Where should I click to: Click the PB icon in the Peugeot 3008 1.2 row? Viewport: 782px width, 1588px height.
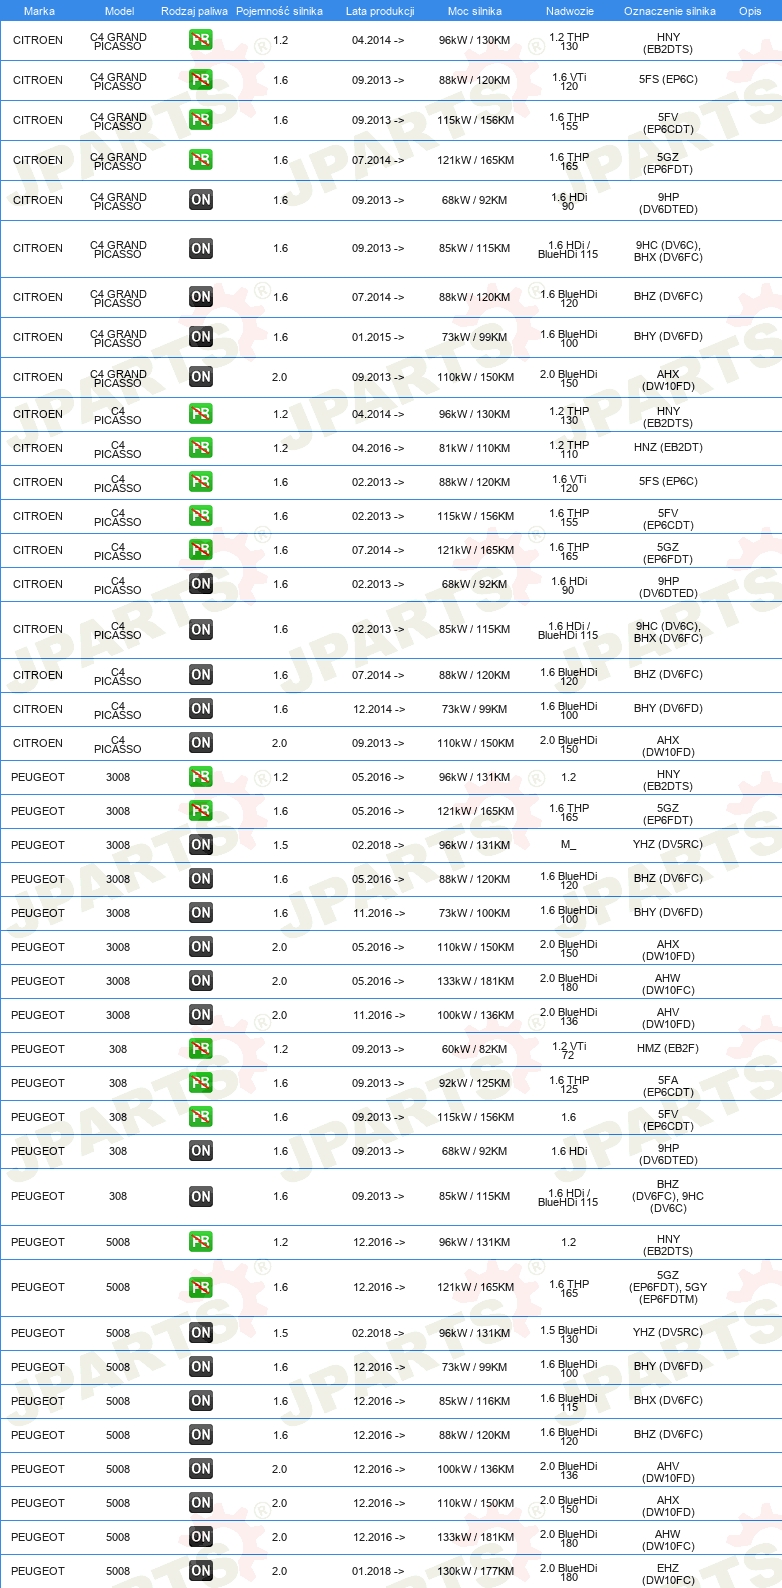[x=201, y=777]
